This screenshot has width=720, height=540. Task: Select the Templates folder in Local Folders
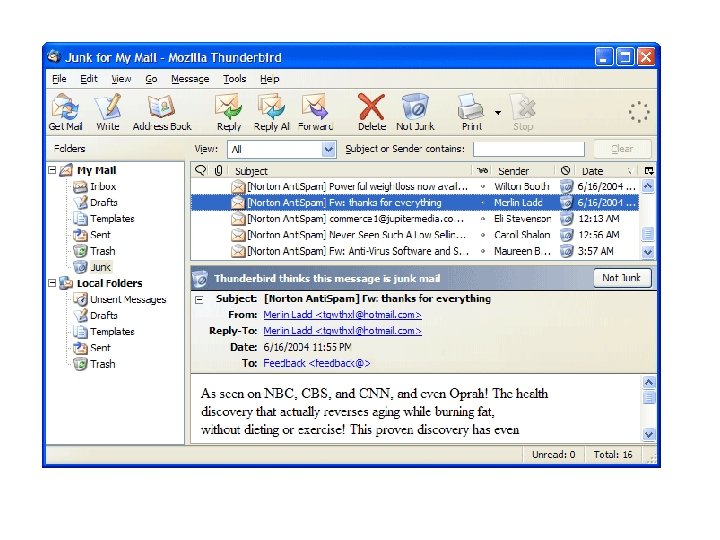104,332
